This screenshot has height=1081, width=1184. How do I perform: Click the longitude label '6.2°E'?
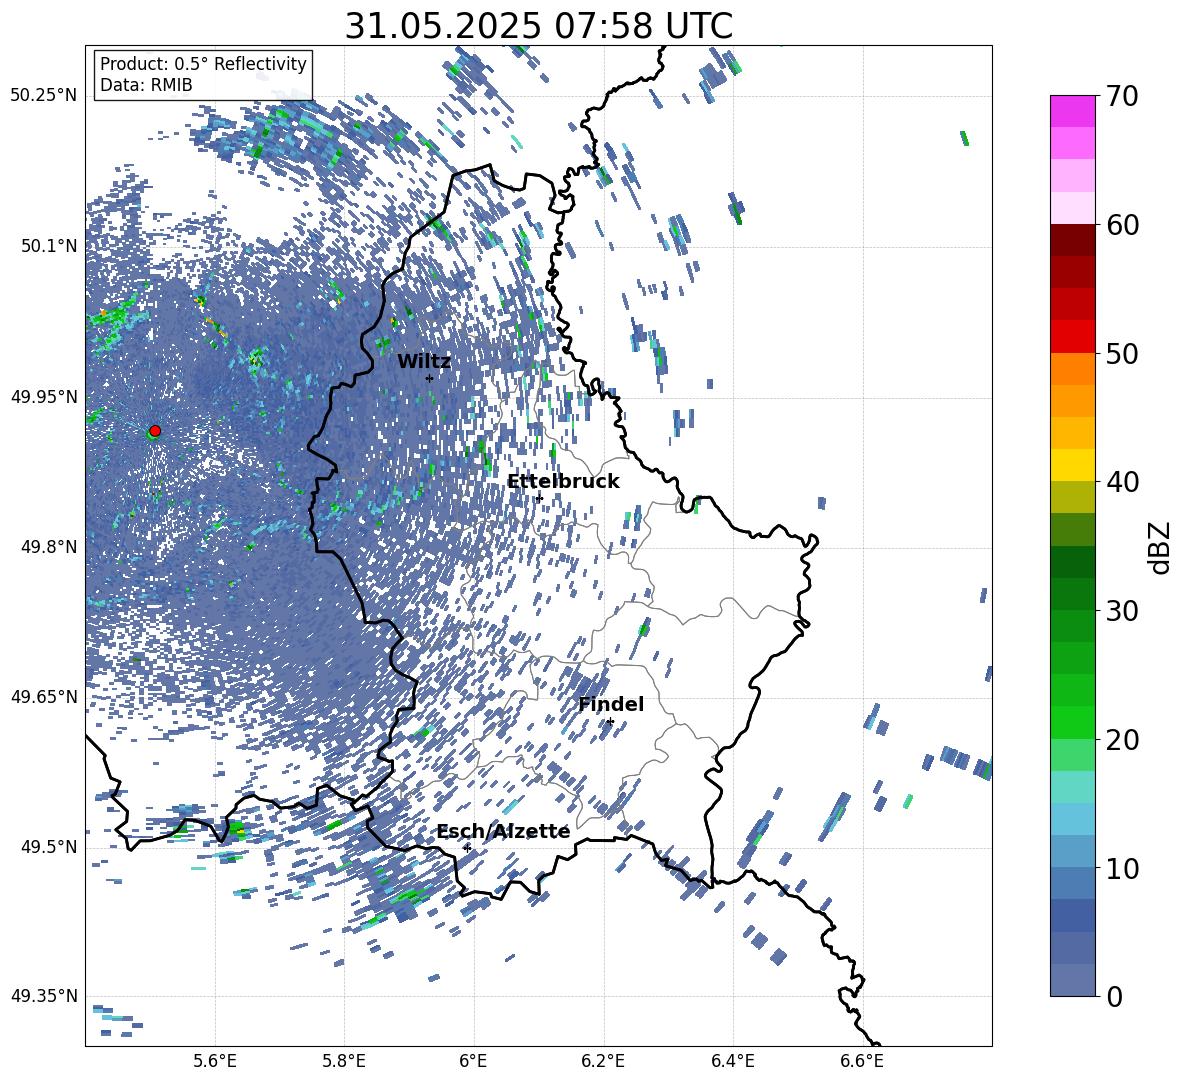[x=603, y=1061]
